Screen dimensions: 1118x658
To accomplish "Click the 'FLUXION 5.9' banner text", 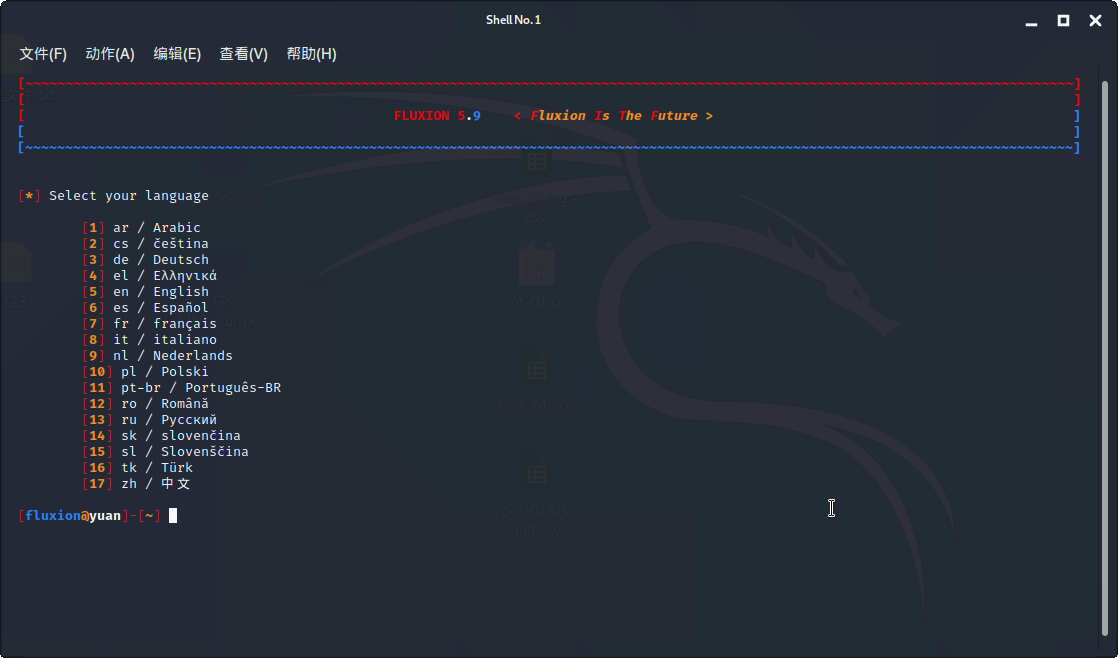I will click(437, 115).
